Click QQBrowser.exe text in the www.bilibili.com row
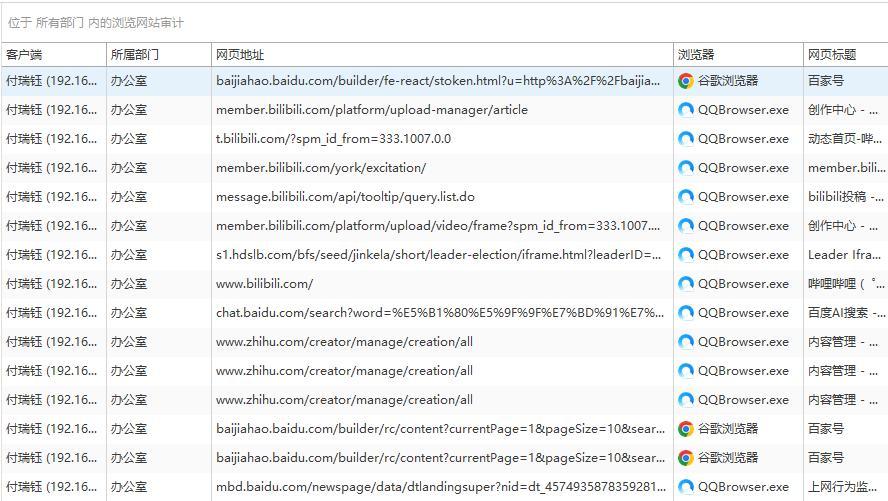The width and height of the screenshot is (888, 501). [x=743, y=284]
